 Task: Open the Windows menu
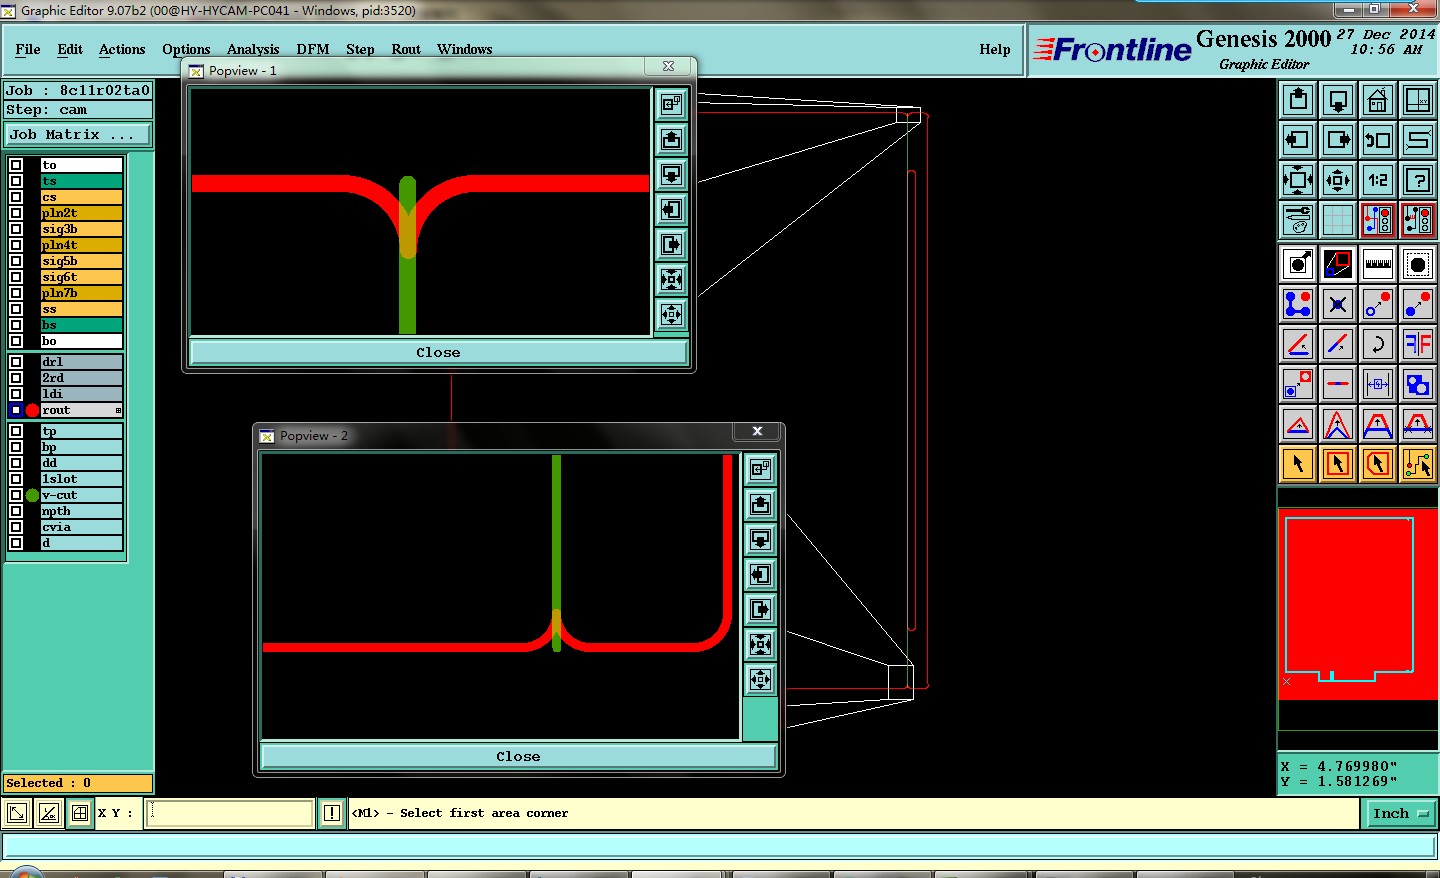click(465, 49)
